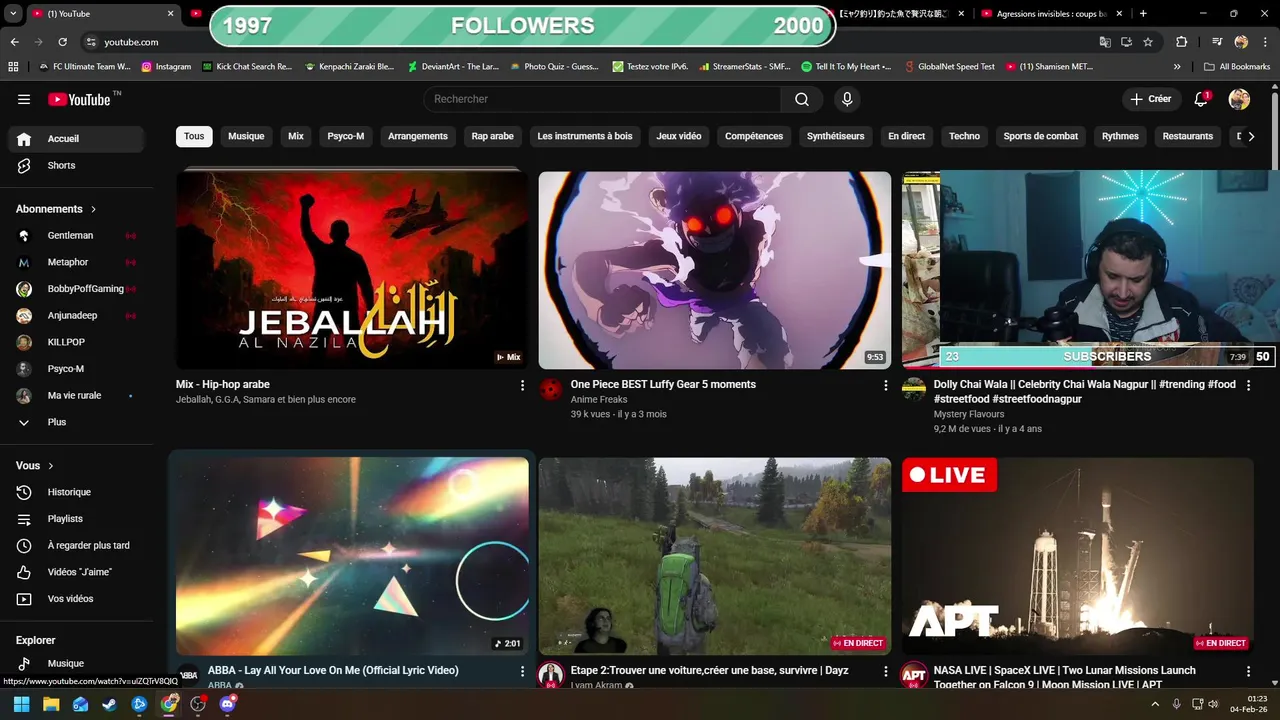
Task: Select the En direct chip
Action: tap(907, 136)
